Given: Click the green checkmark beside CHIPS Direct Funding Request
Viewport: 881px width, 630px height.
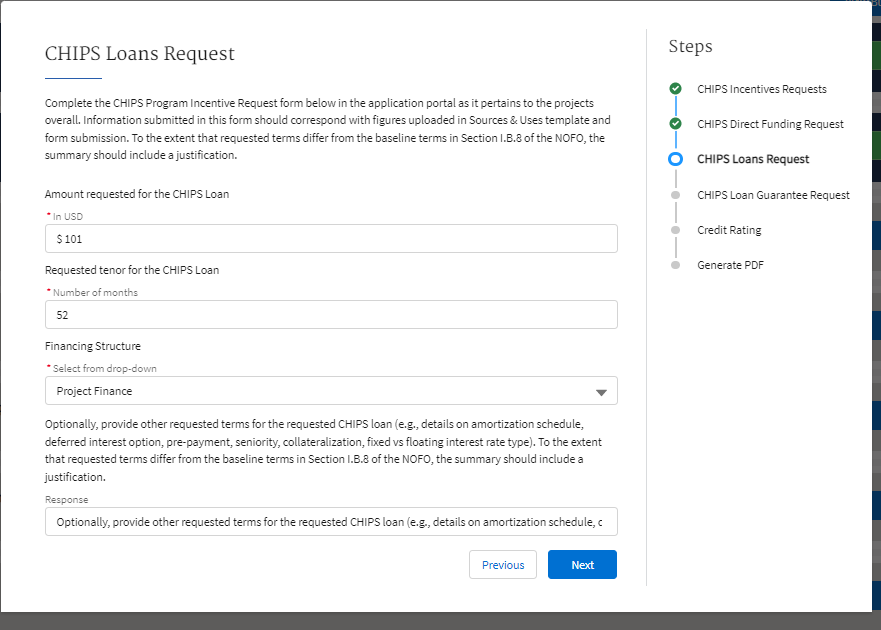Looking at the screenshot, I should (676, 124).
